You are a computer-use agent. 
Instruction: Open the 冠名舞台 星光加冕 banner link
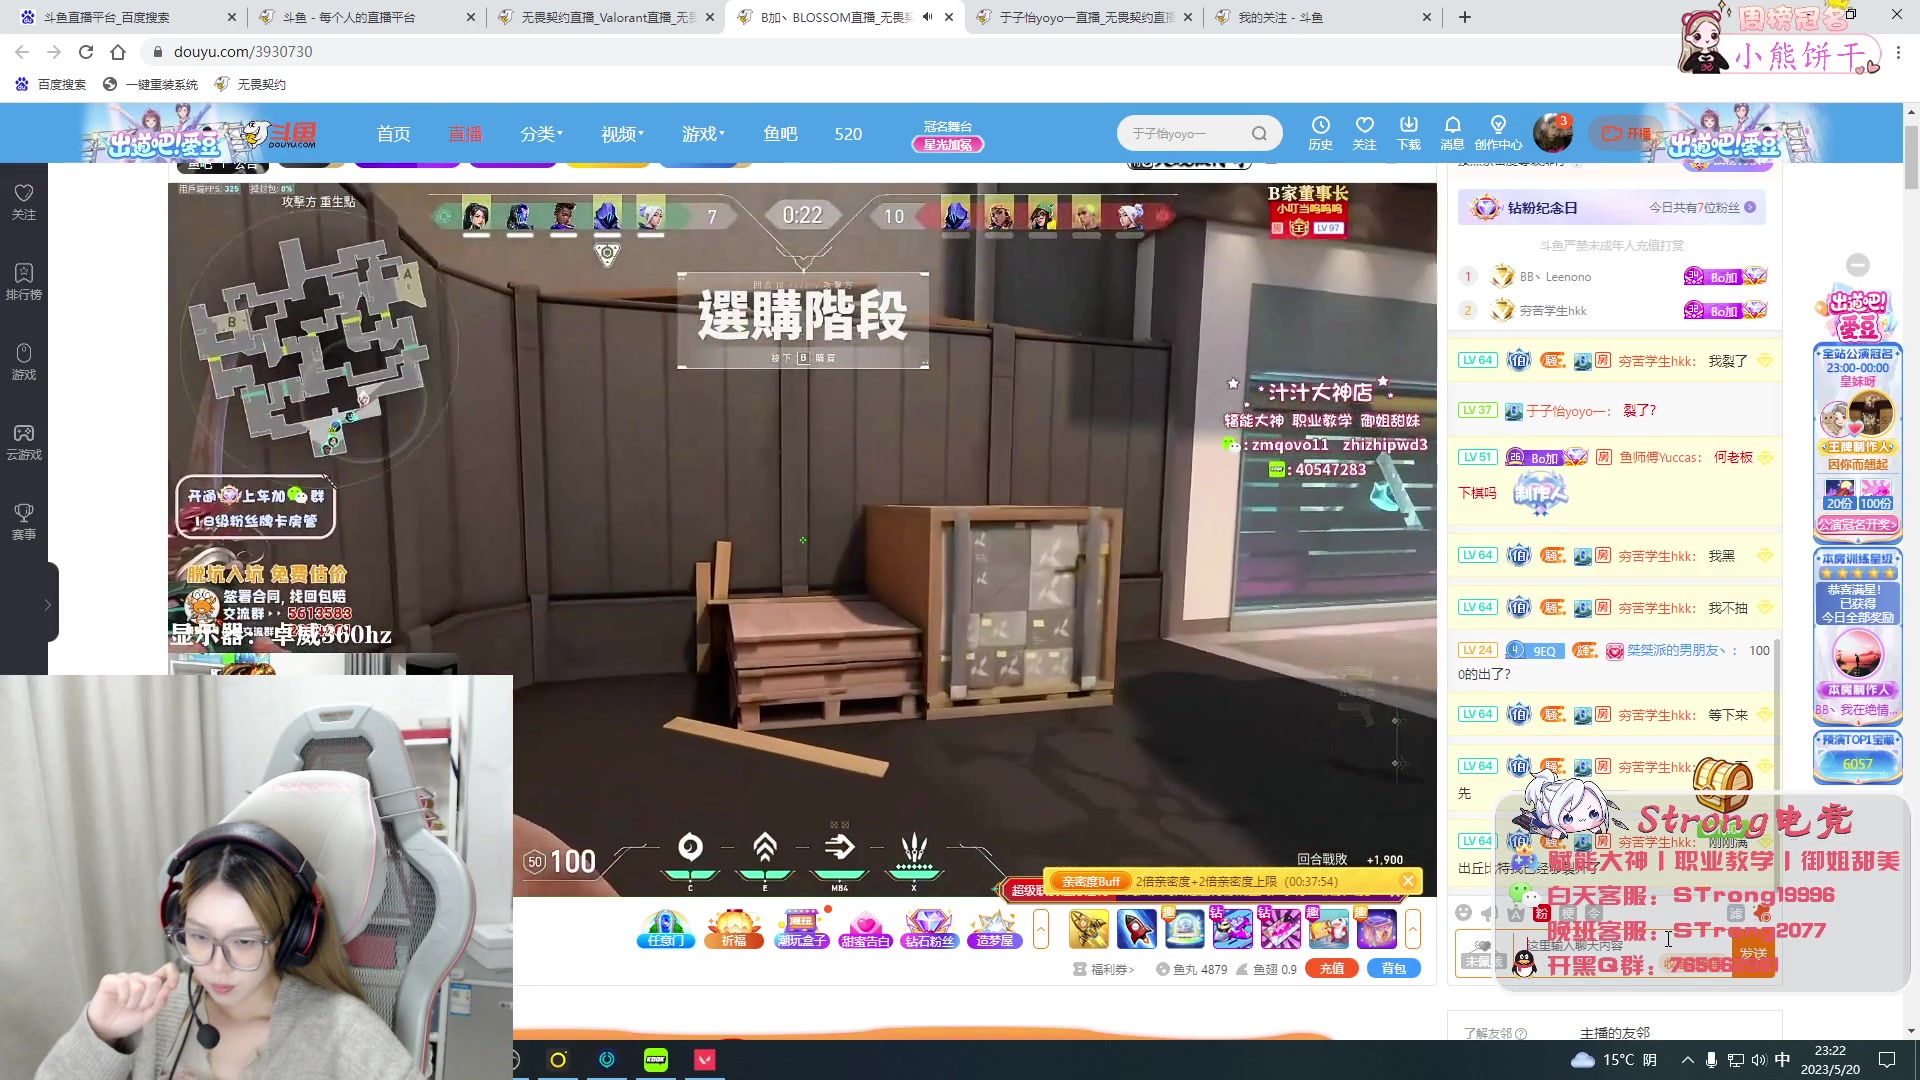[948, 136]
